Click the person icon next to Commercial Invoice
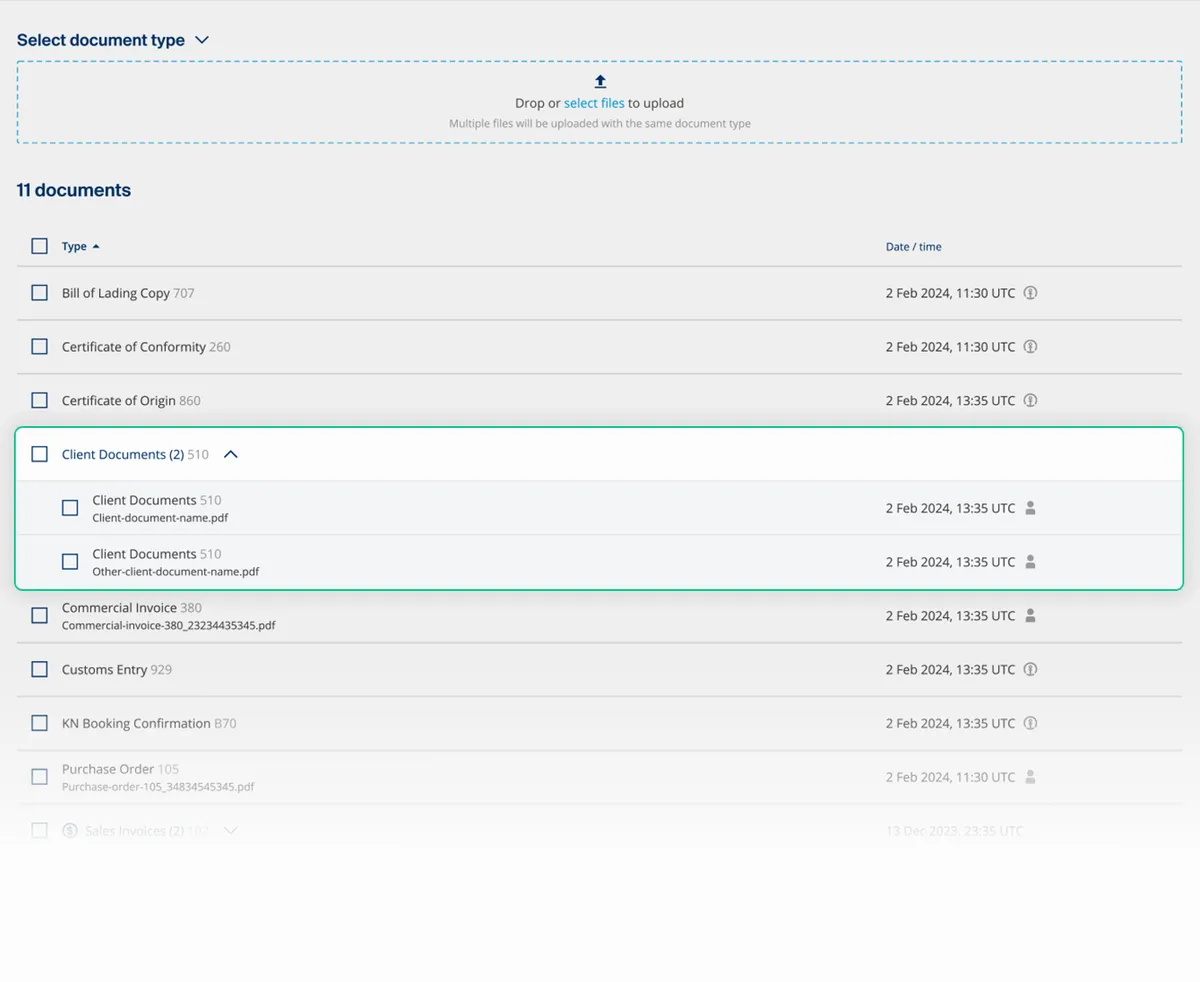The image size is (1200, 982). (x=1030, y=615)
